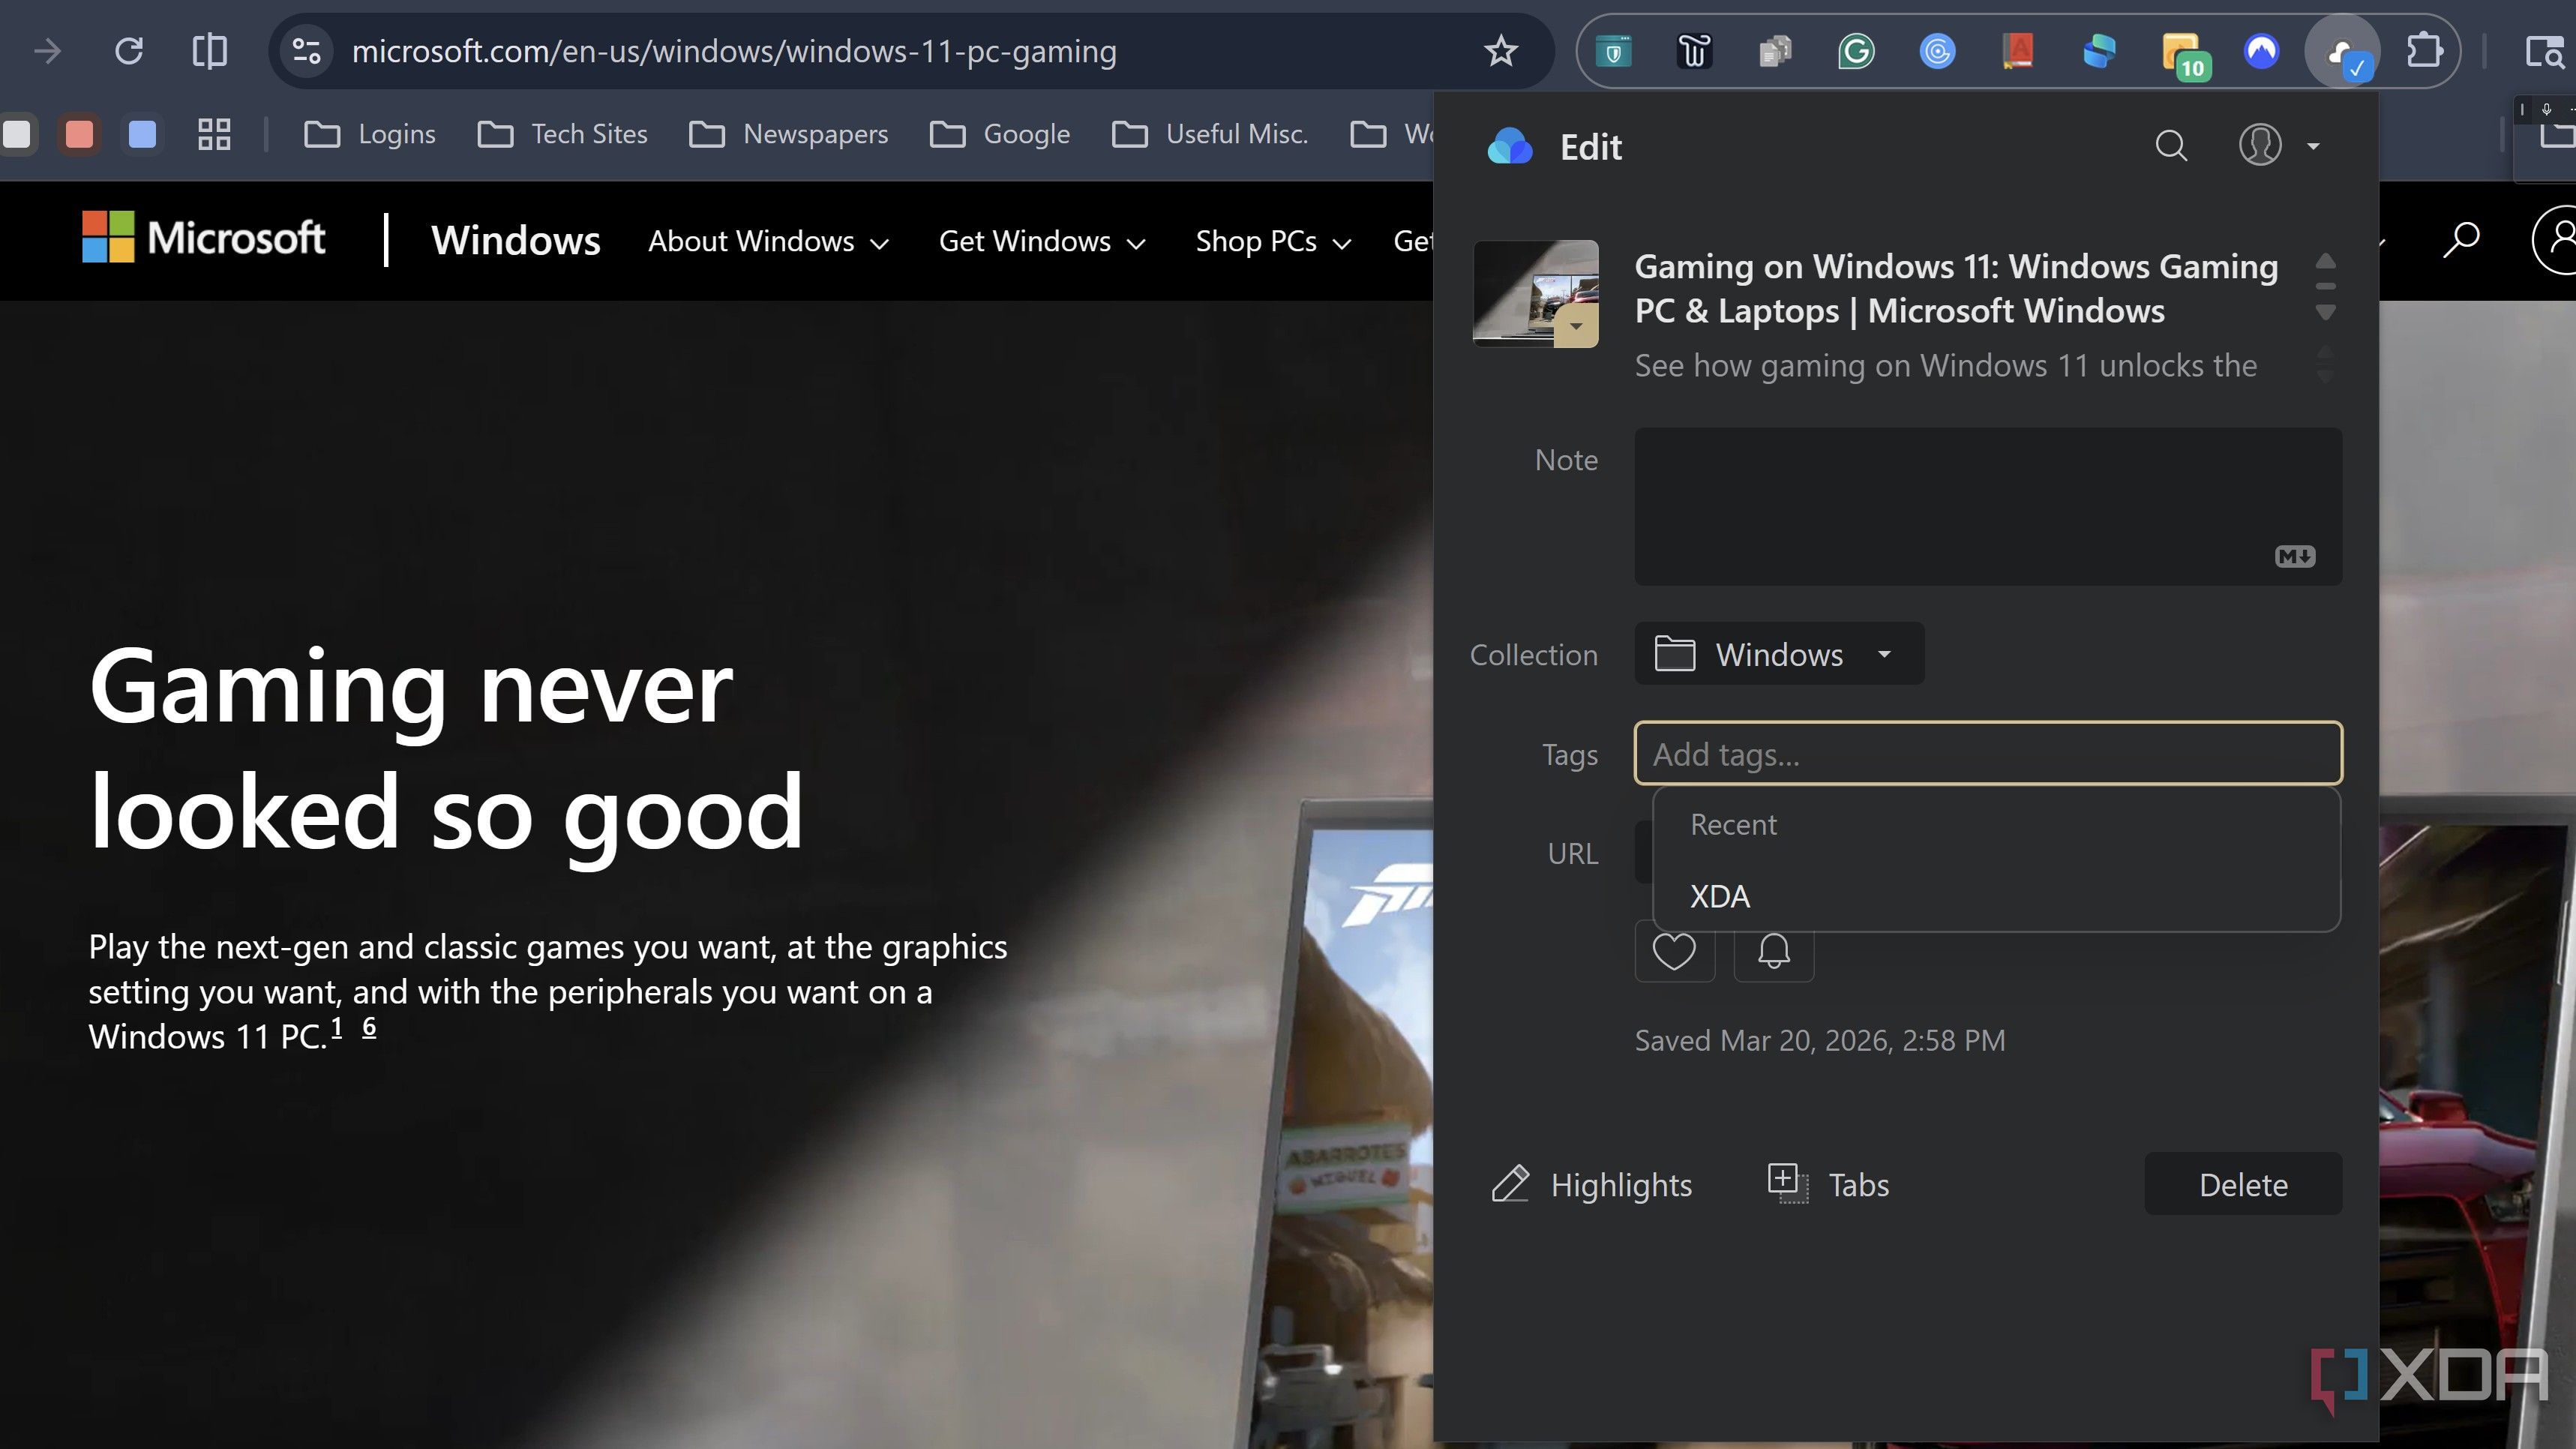The image size is (2576, 1449).
Task: Click the Windows site heading link
Action: coord(515,240)
